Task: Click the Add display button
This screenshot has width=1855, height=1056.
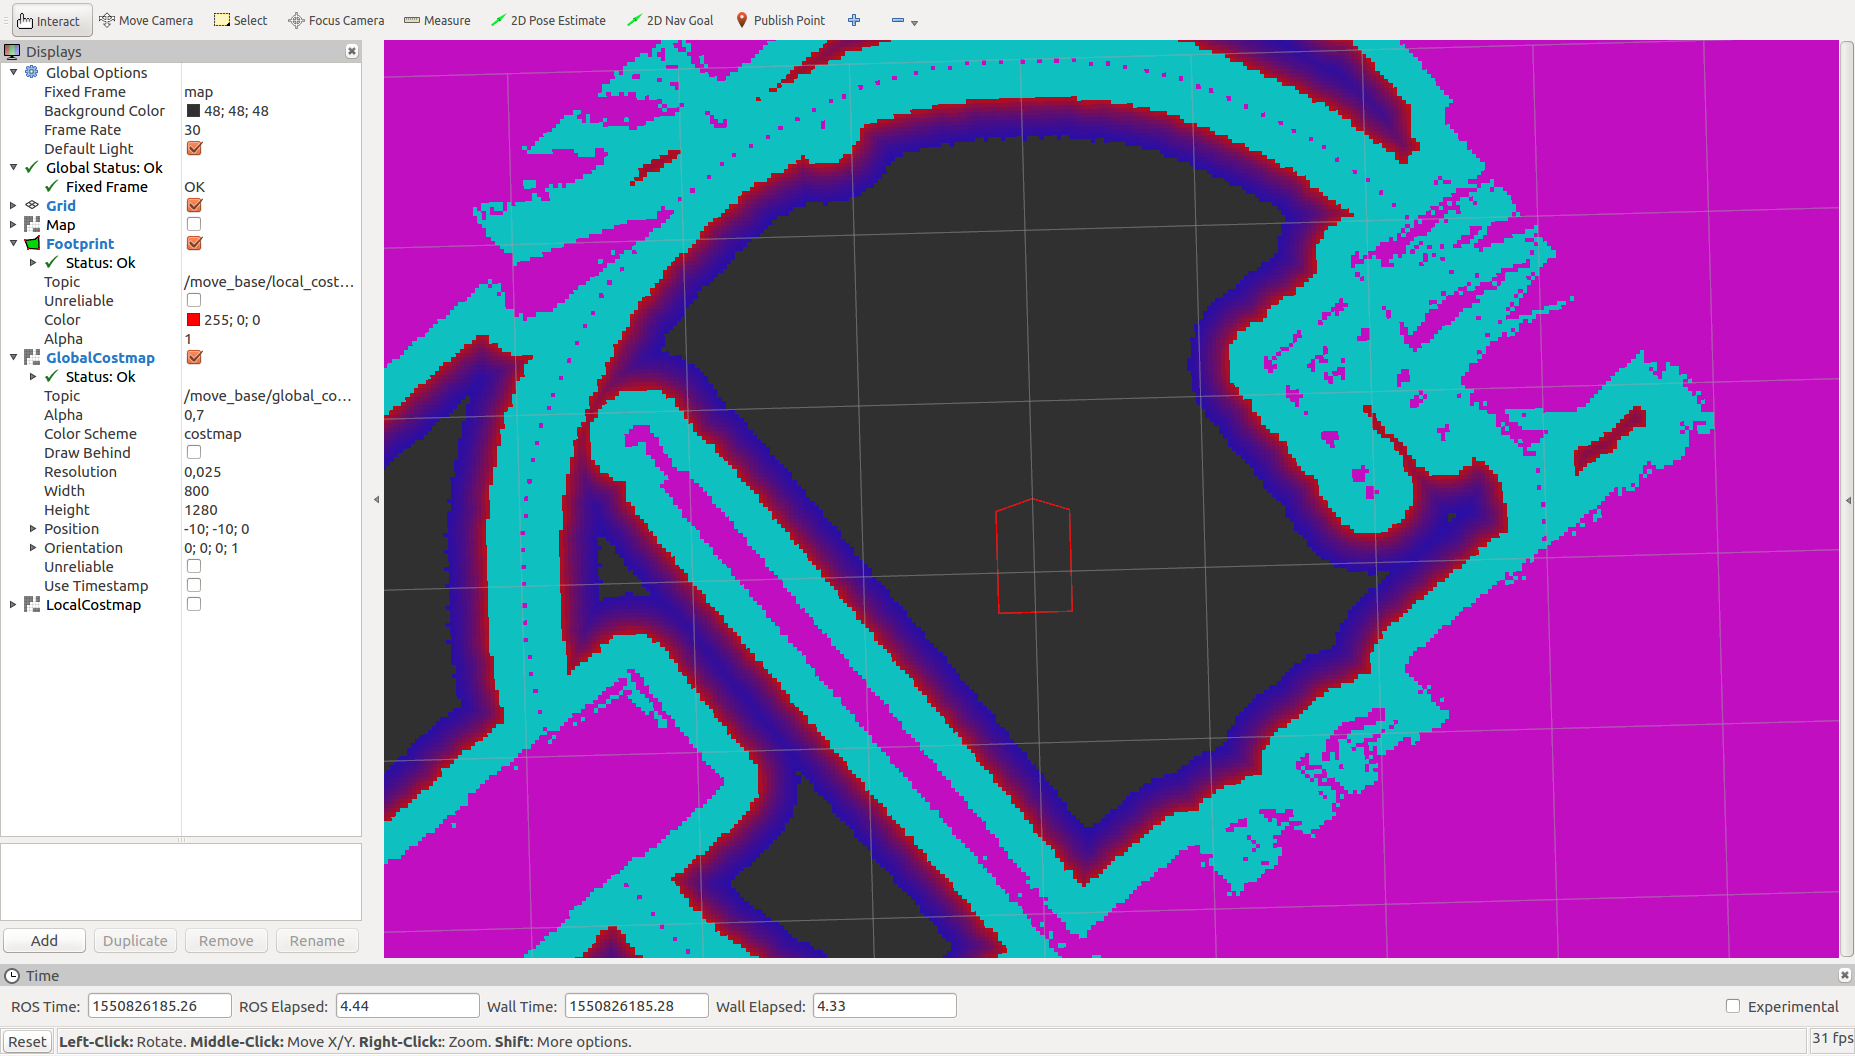Action: click(x=44, y=940)
